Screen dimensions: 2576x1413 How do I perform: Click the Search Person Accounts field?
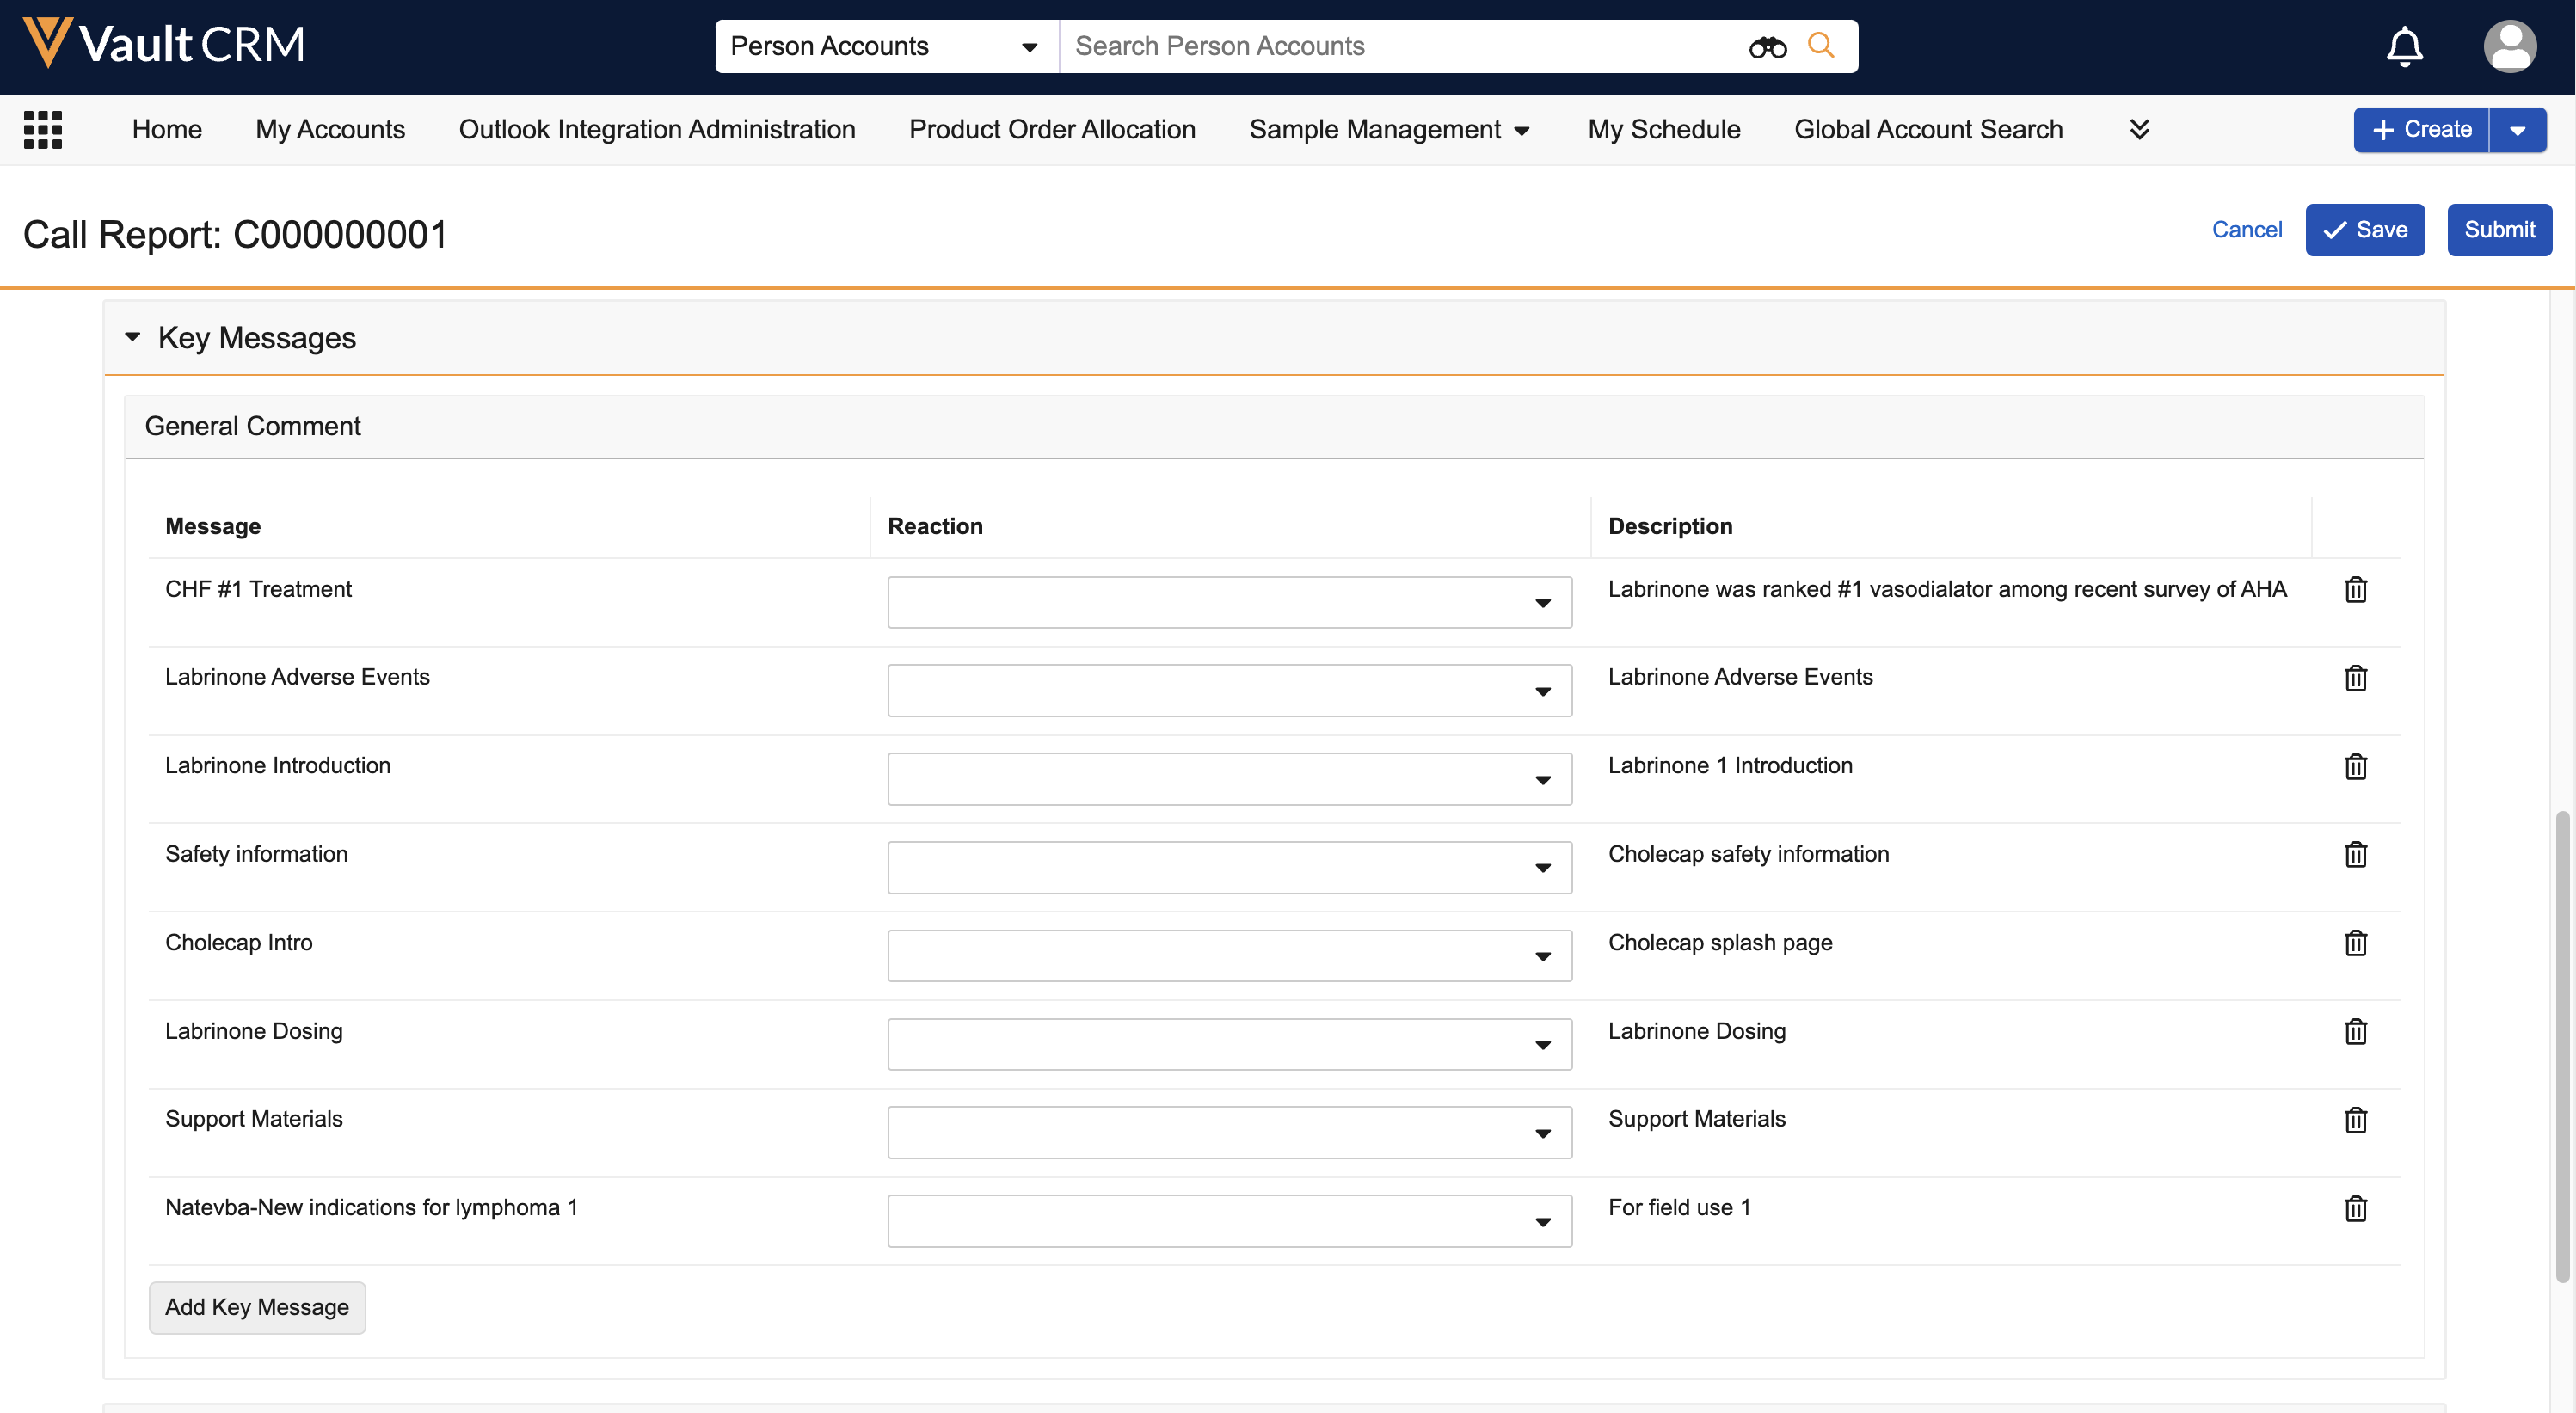[1400, 47]
